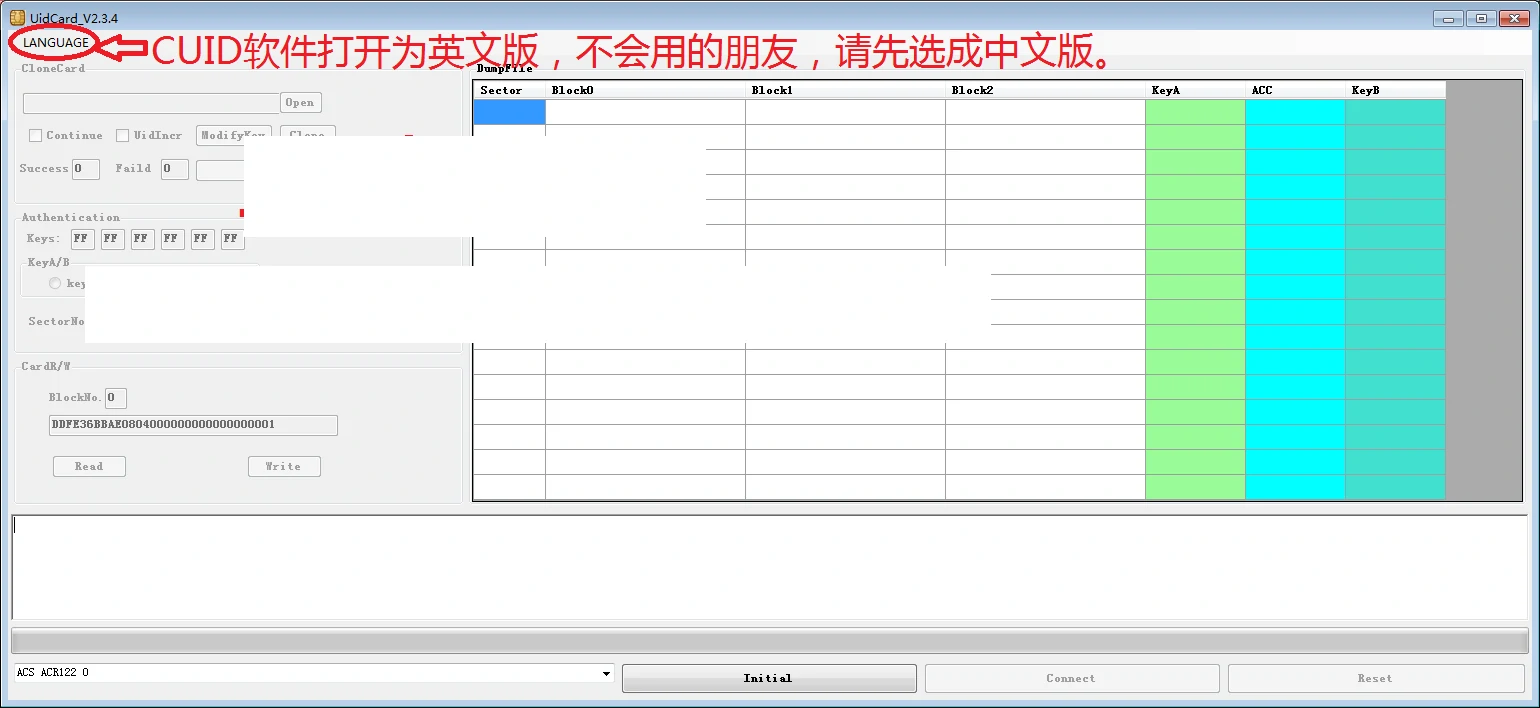Enable the Continue checkbox
Image resolution: width=1540 pixels, height=708 pixels.
(x=35, y=135)
